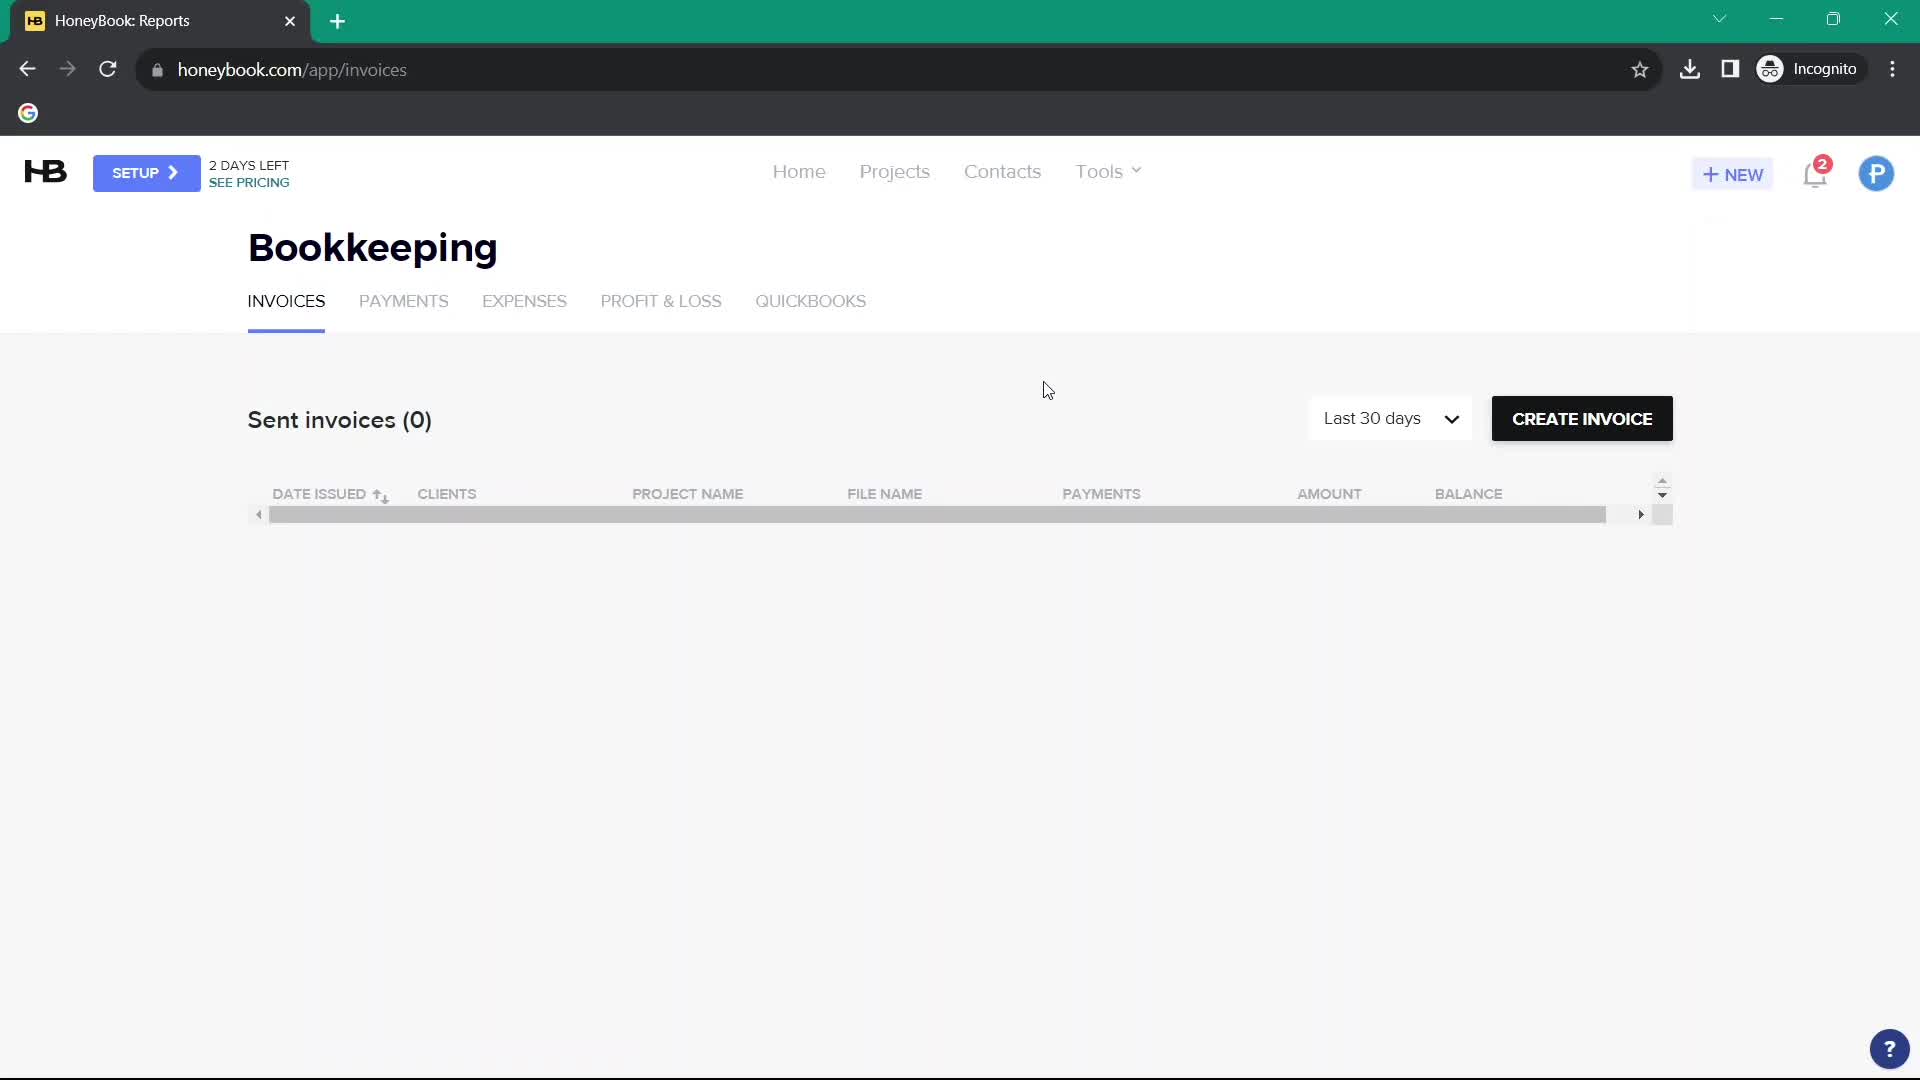Click the right scroll arrow on table

[1640, 514]
